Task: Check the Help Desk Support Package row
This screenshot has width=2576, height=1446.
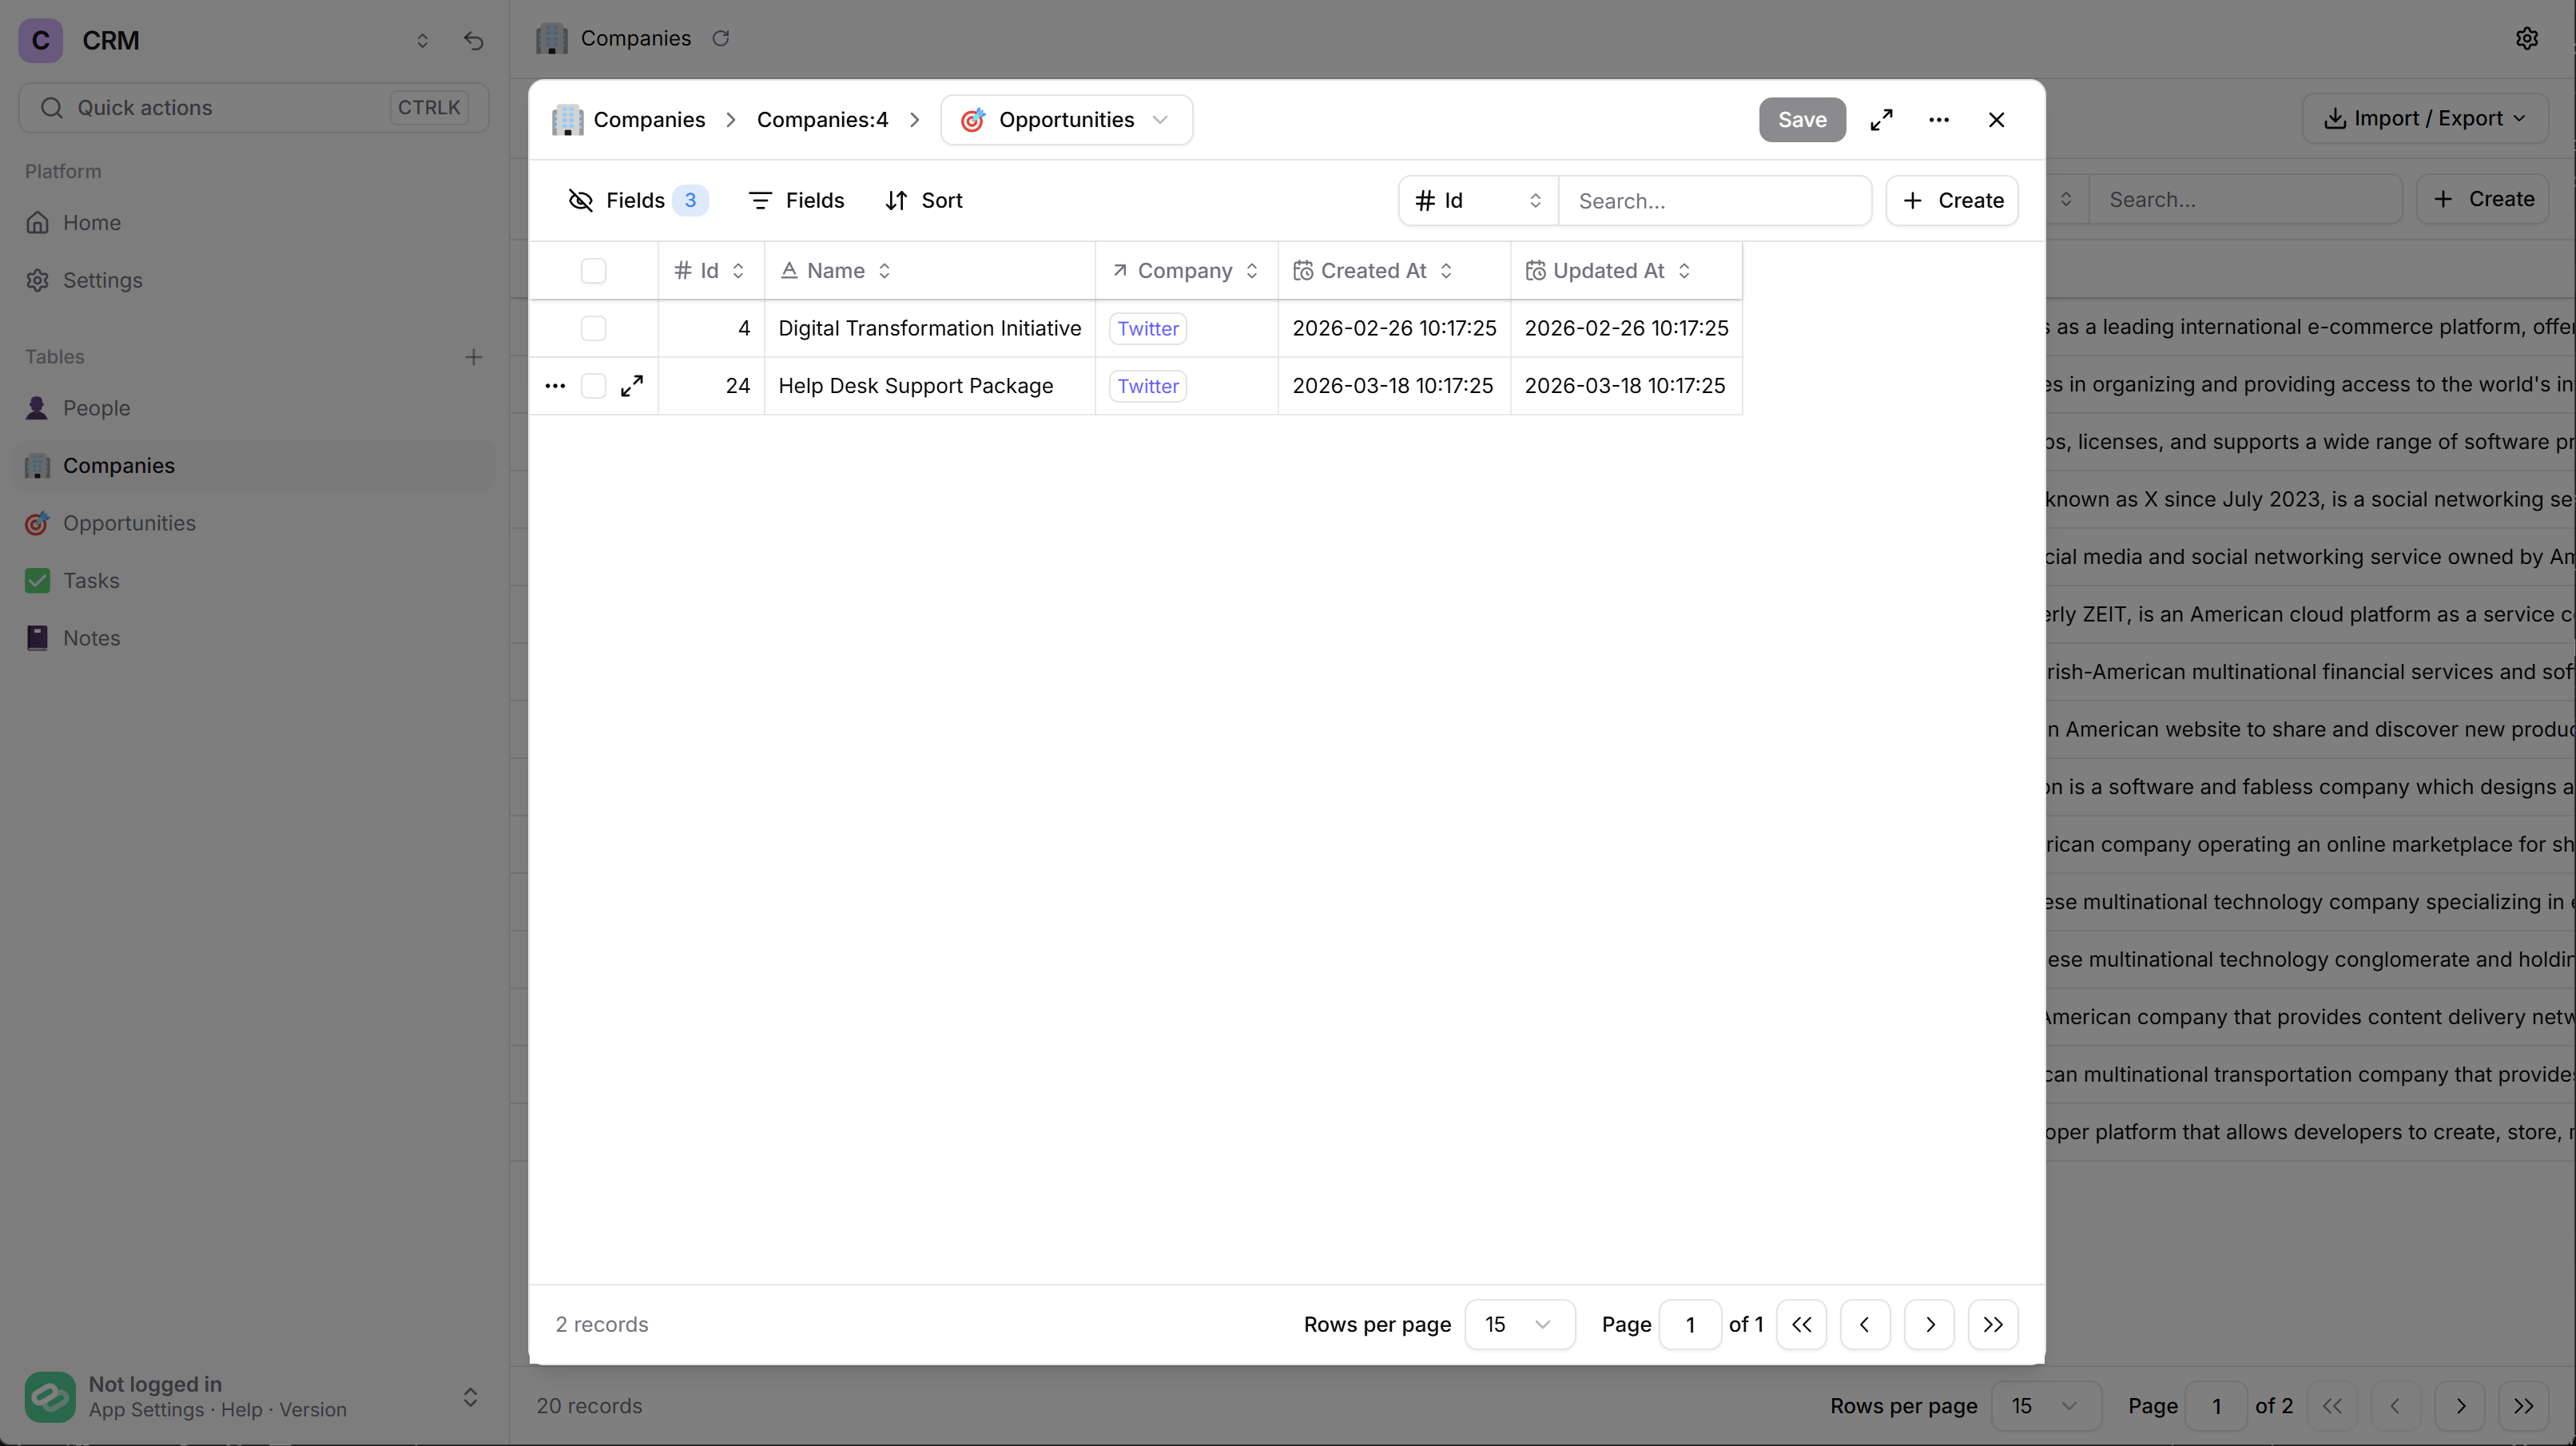Action: tap(593, 386)
